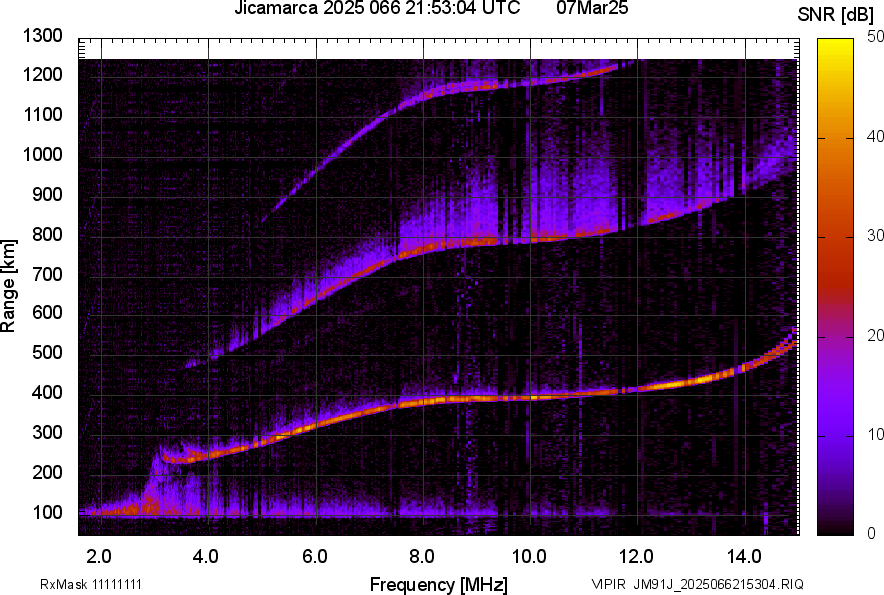This screenshot has height=595, width=884.
Task: Click the file name 'JM91J_2025066215304.RIQ'
Action: pyautogui.click(x=718, y=584)
